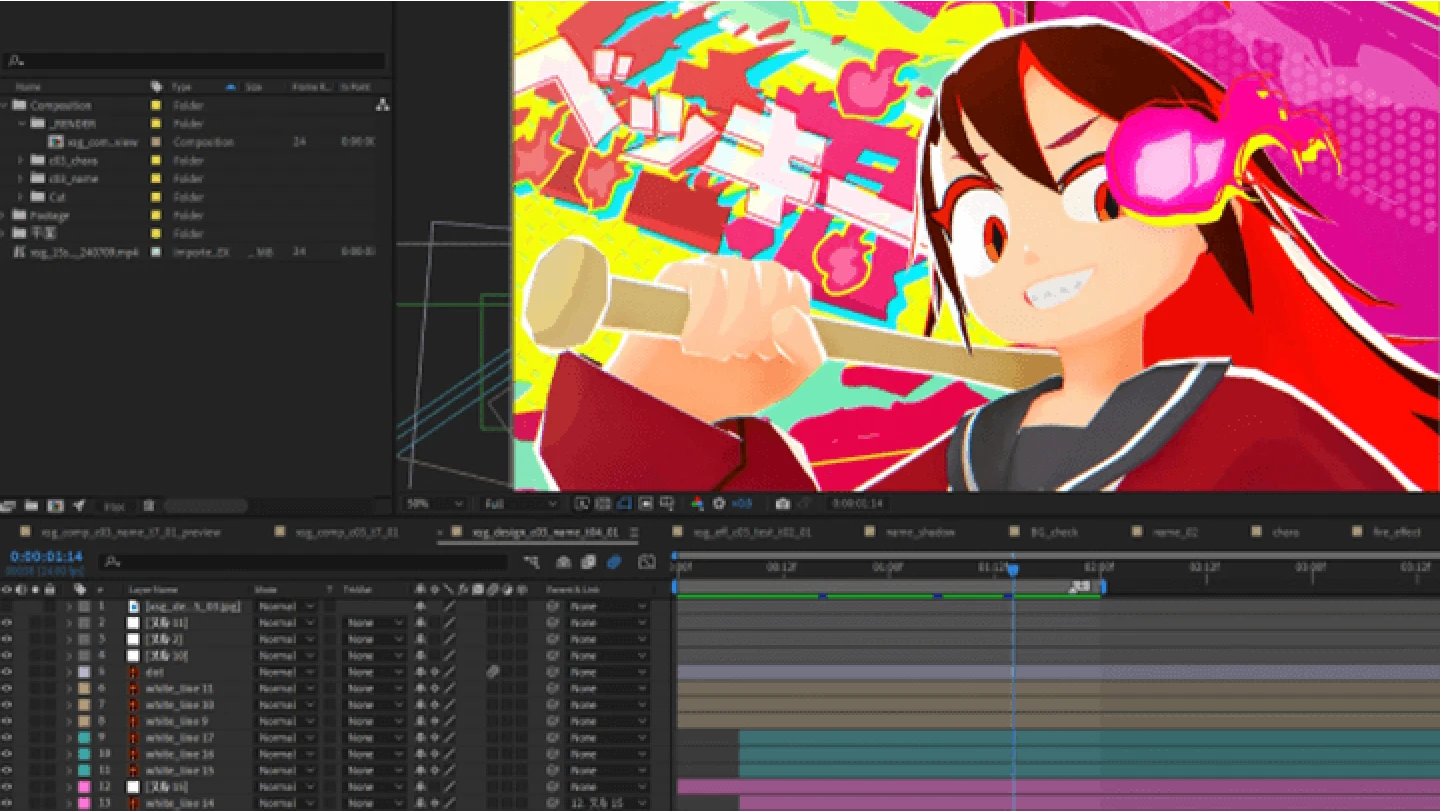
Task: Click the guide options icon in viewer footer
Action: coord(667,504)
